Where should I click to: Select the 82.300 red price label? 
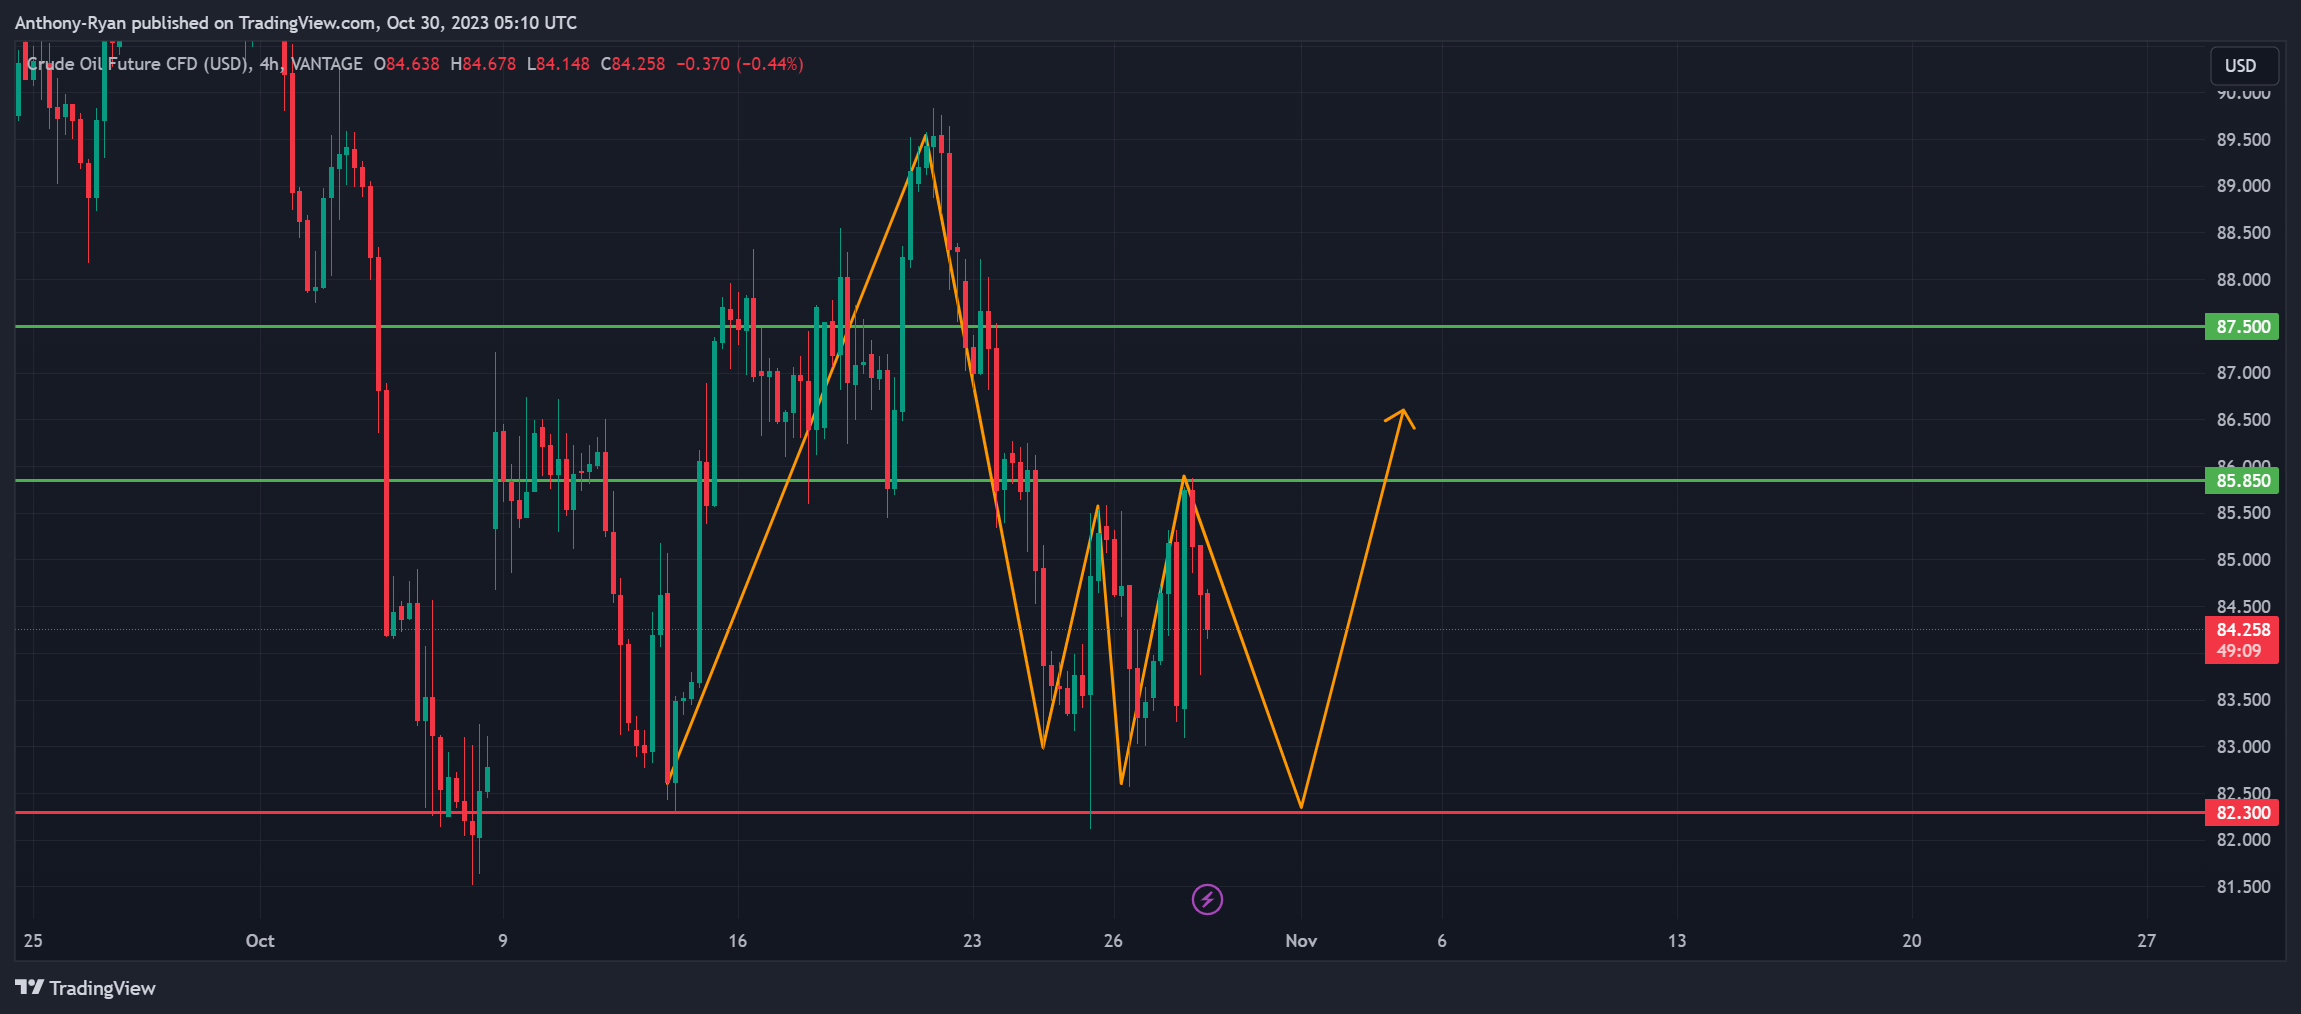click(2242, 812)
